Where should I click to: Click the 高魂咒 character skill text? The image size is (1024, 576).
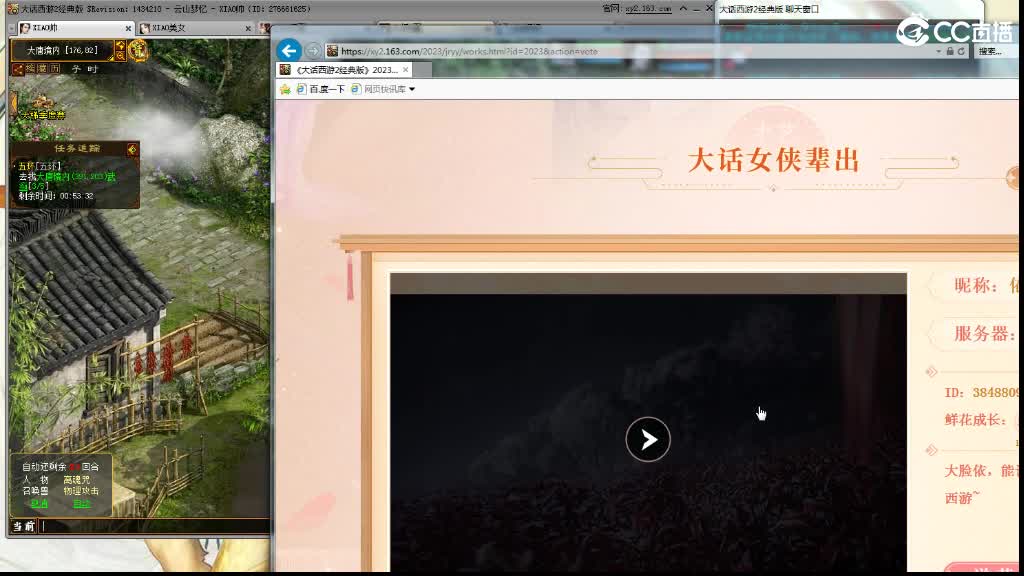click(76, 479)
